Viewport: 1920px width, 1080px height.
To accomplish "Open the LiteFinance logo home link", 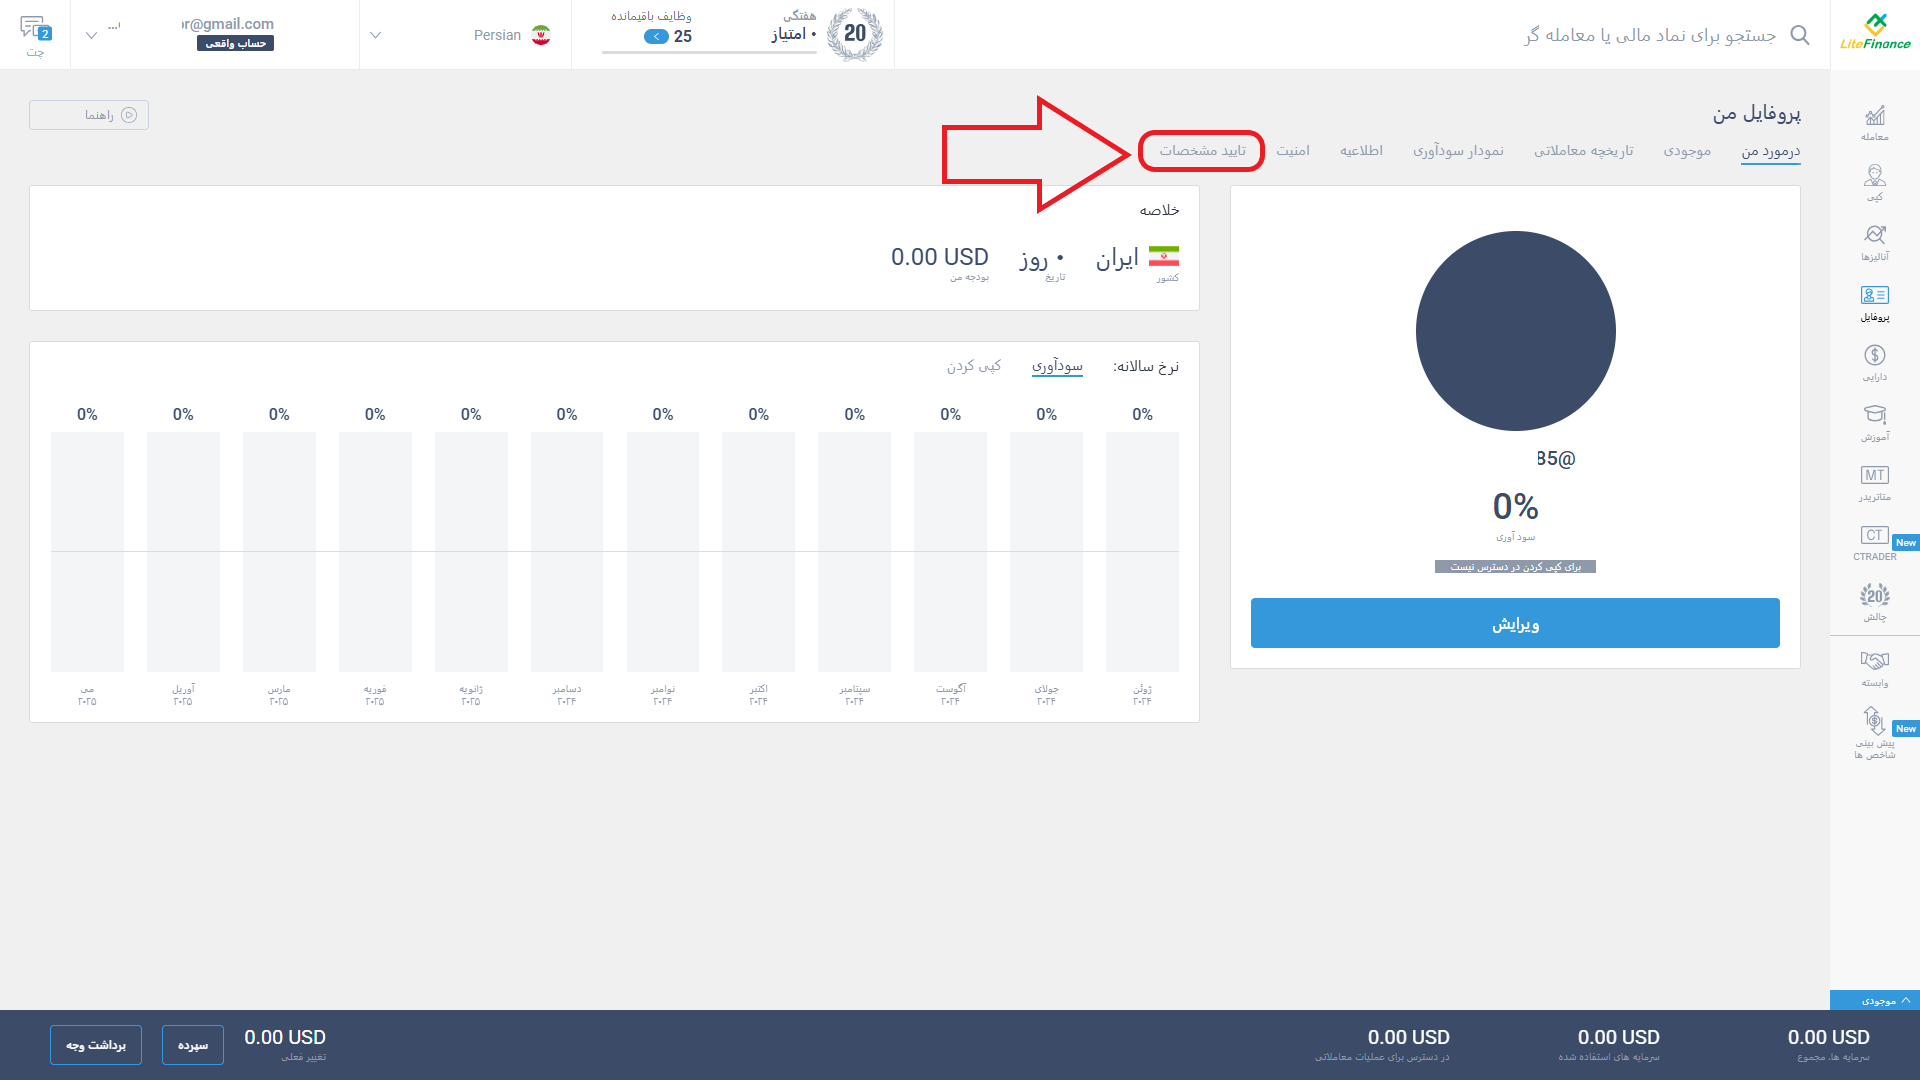I will point(1875,32).
